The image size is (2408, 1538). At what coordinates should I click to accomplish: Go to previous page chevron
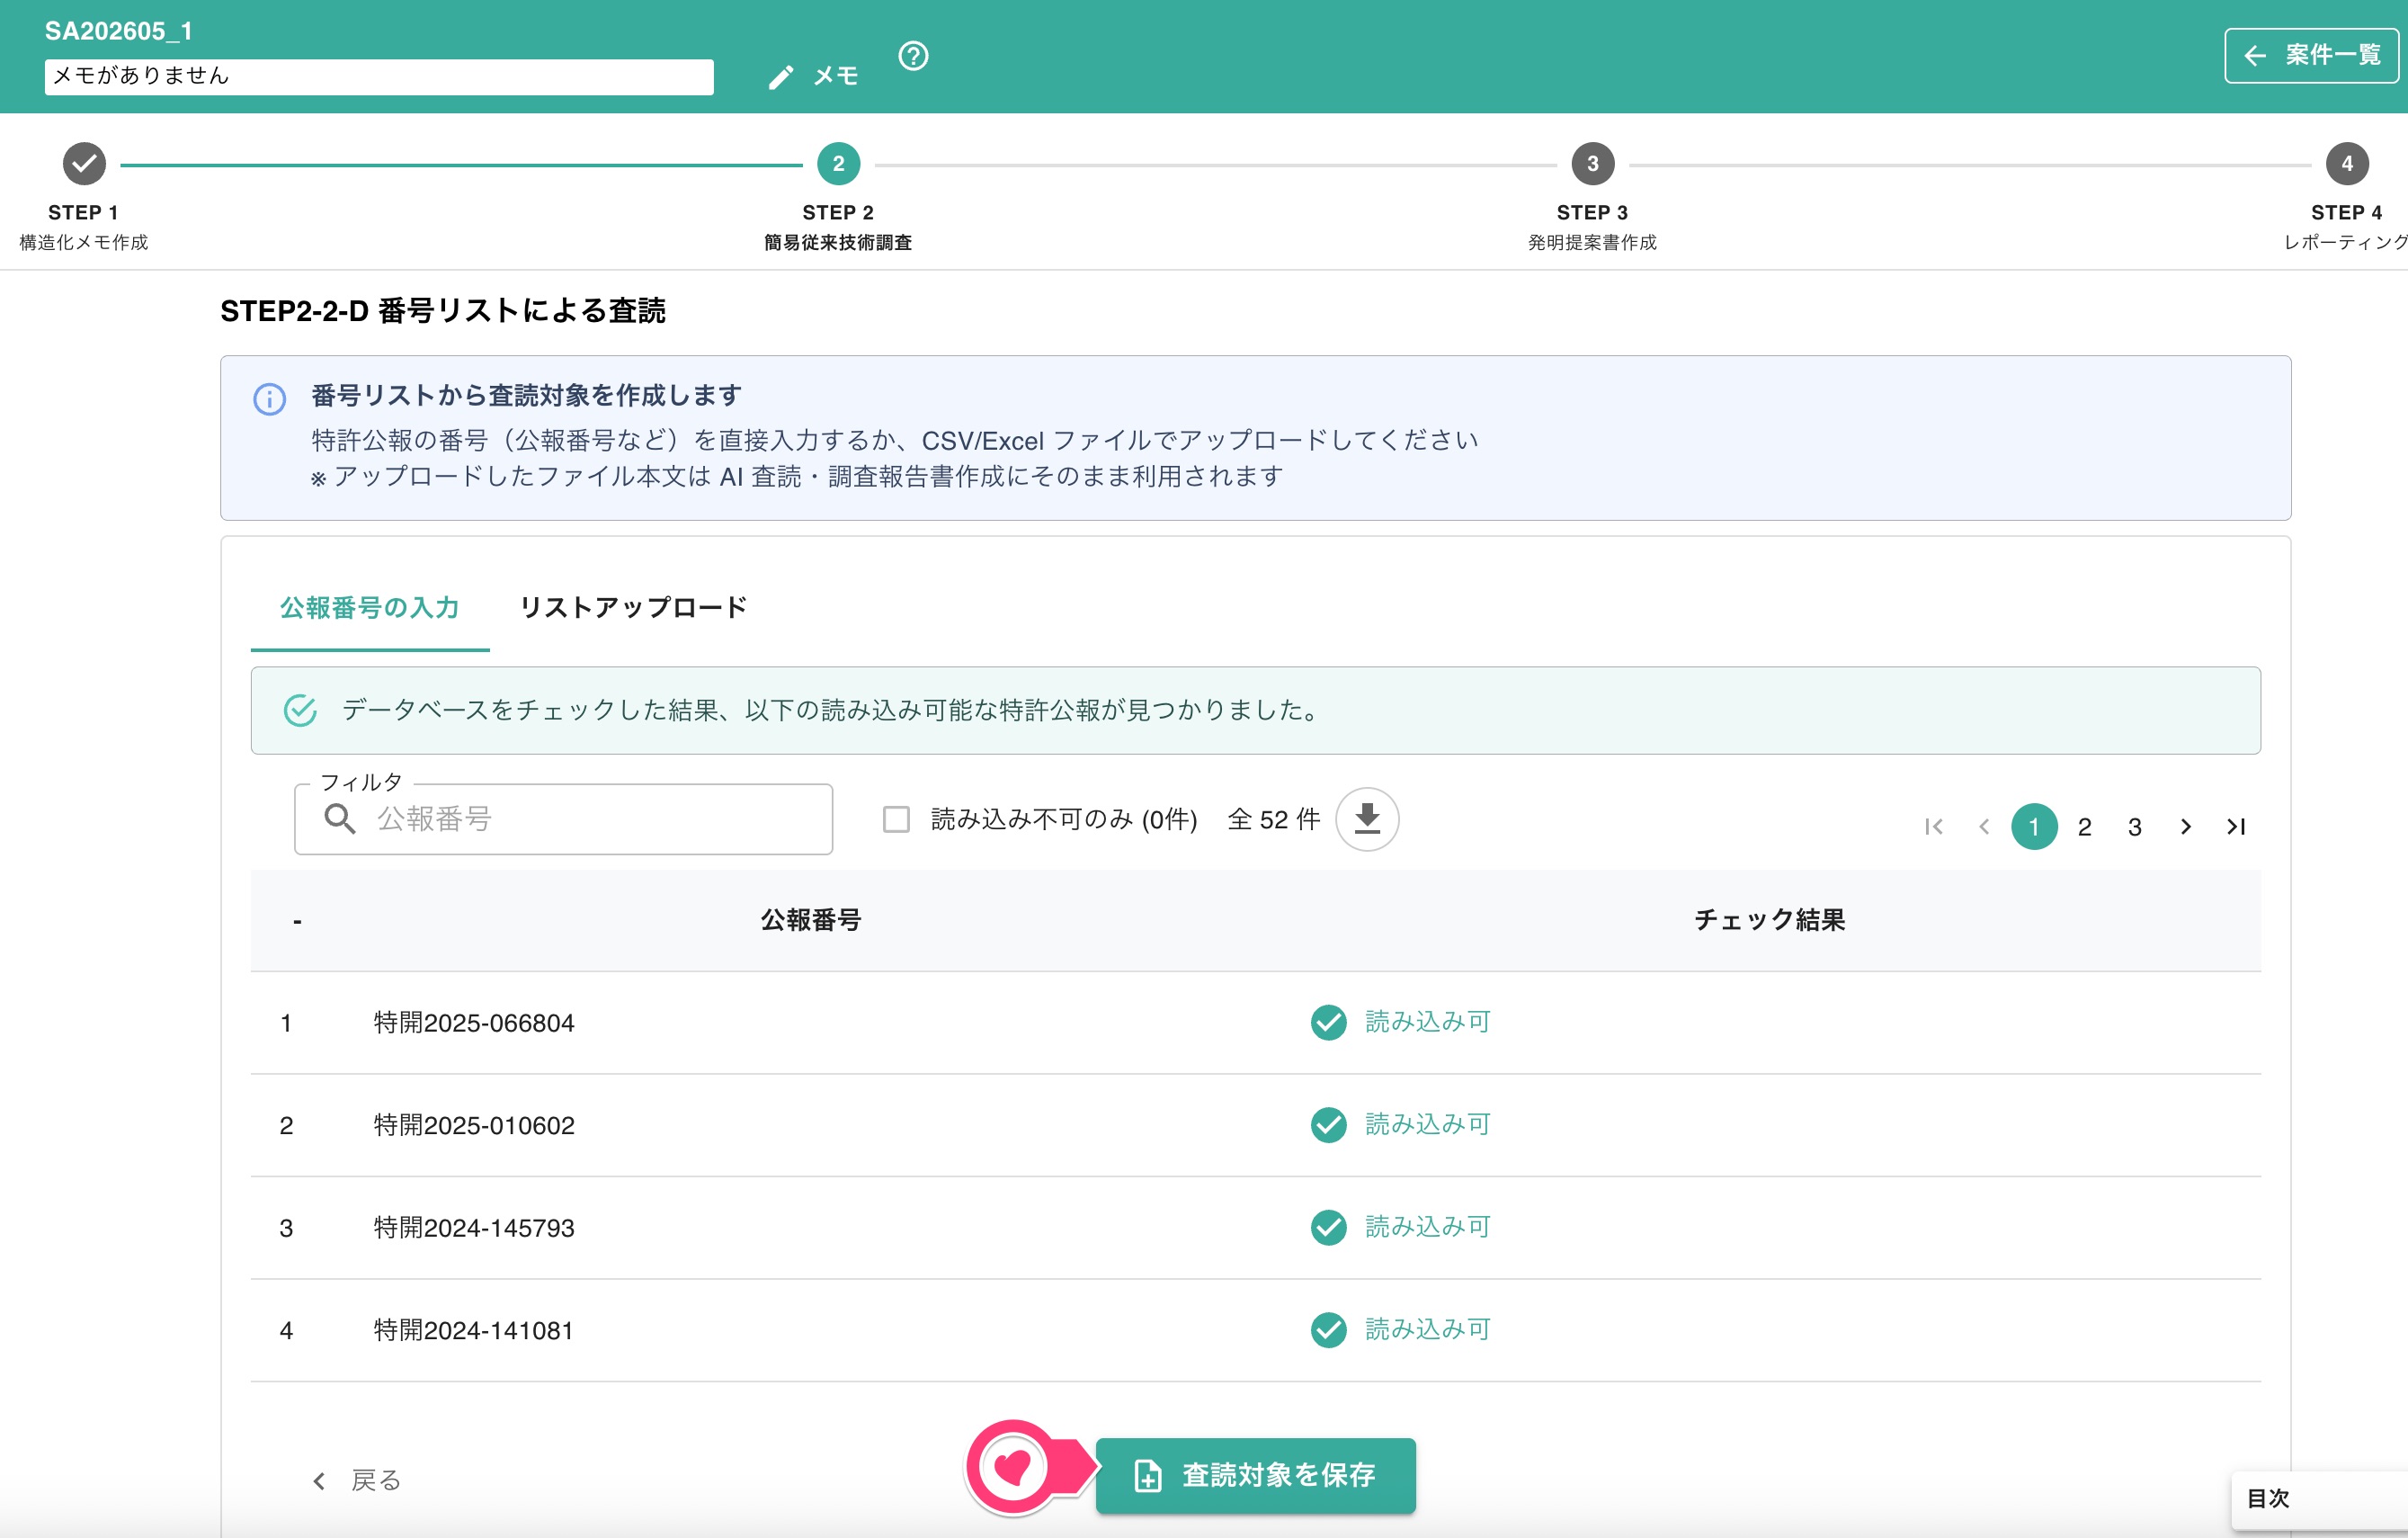pyautogui.click(x=1984, y=827)
